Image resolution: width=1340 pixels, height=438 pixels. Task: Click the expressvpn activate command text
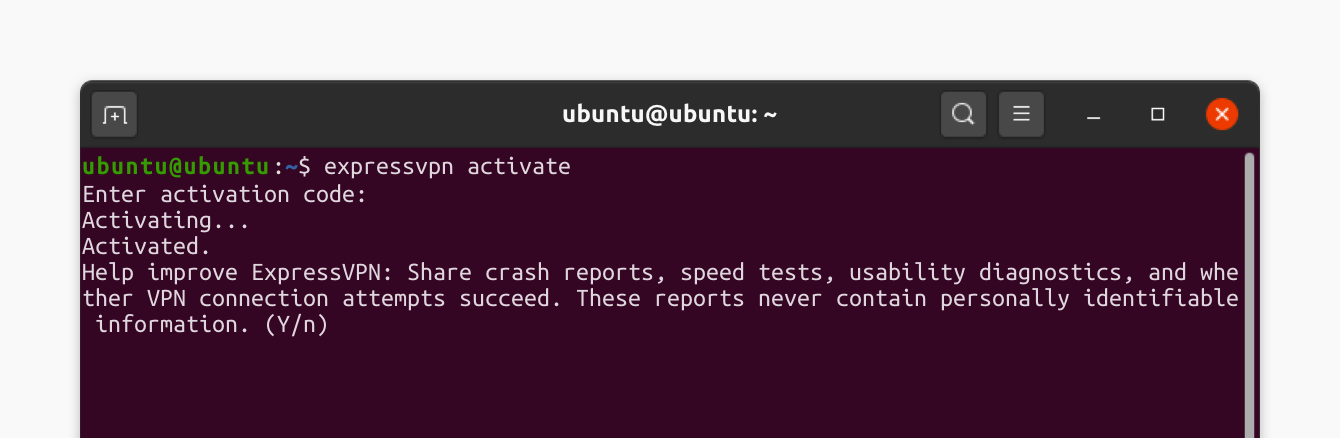pyautogui.click(x=447, y=166)
